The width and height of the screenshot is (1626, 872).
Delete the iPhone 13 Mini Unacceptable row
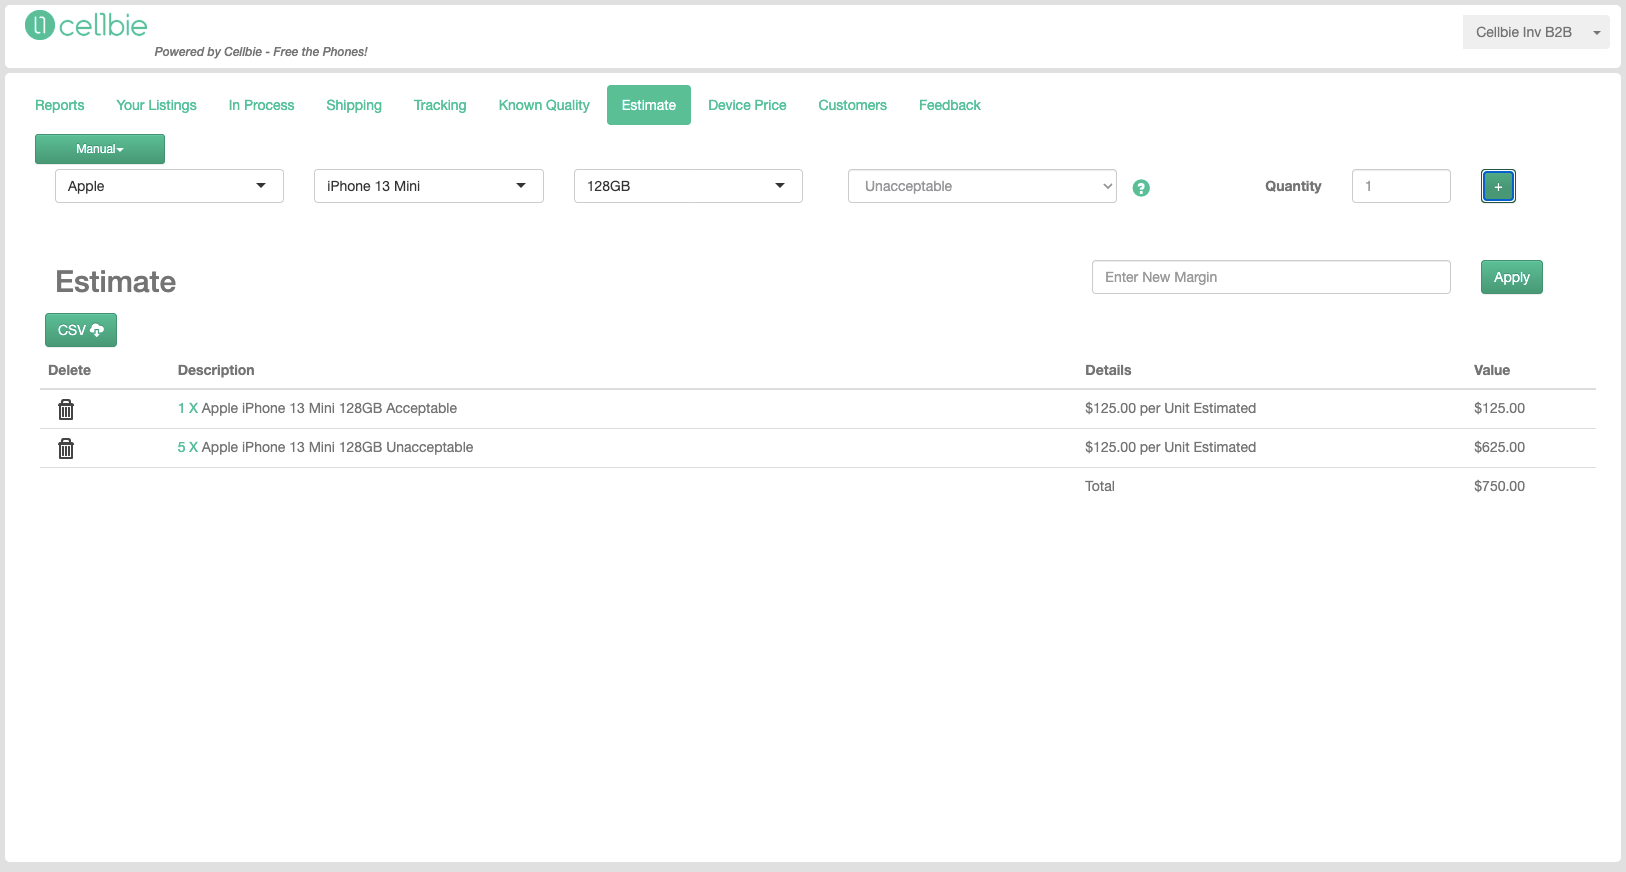tap(66, 448)
